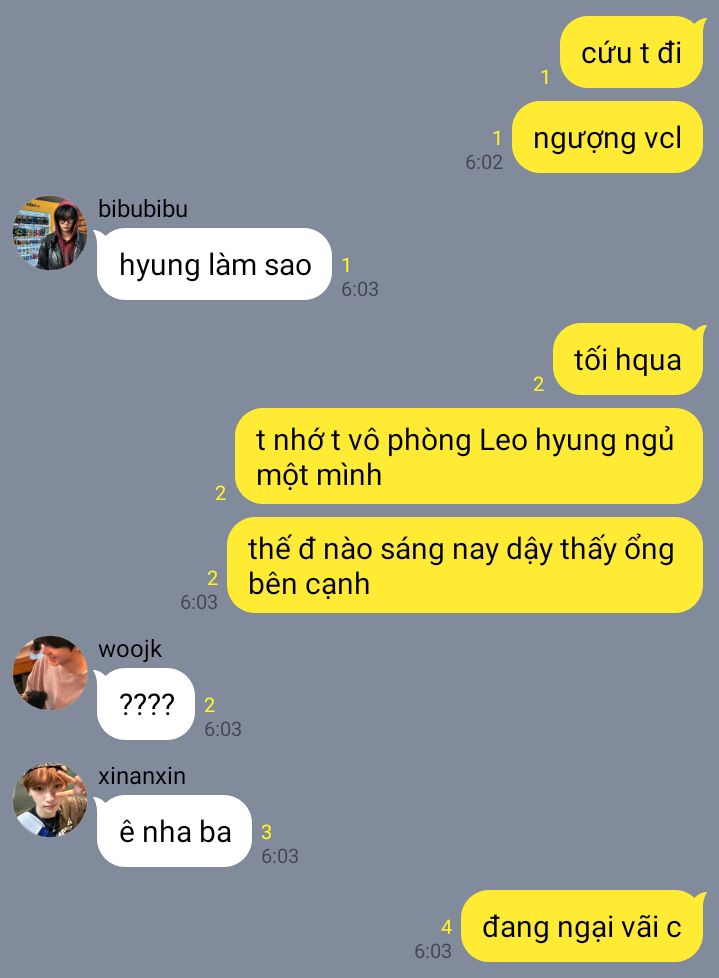Viewport: 719px width, 978px height.
Task: Tap the woojk username label
Action: [130, 649]
